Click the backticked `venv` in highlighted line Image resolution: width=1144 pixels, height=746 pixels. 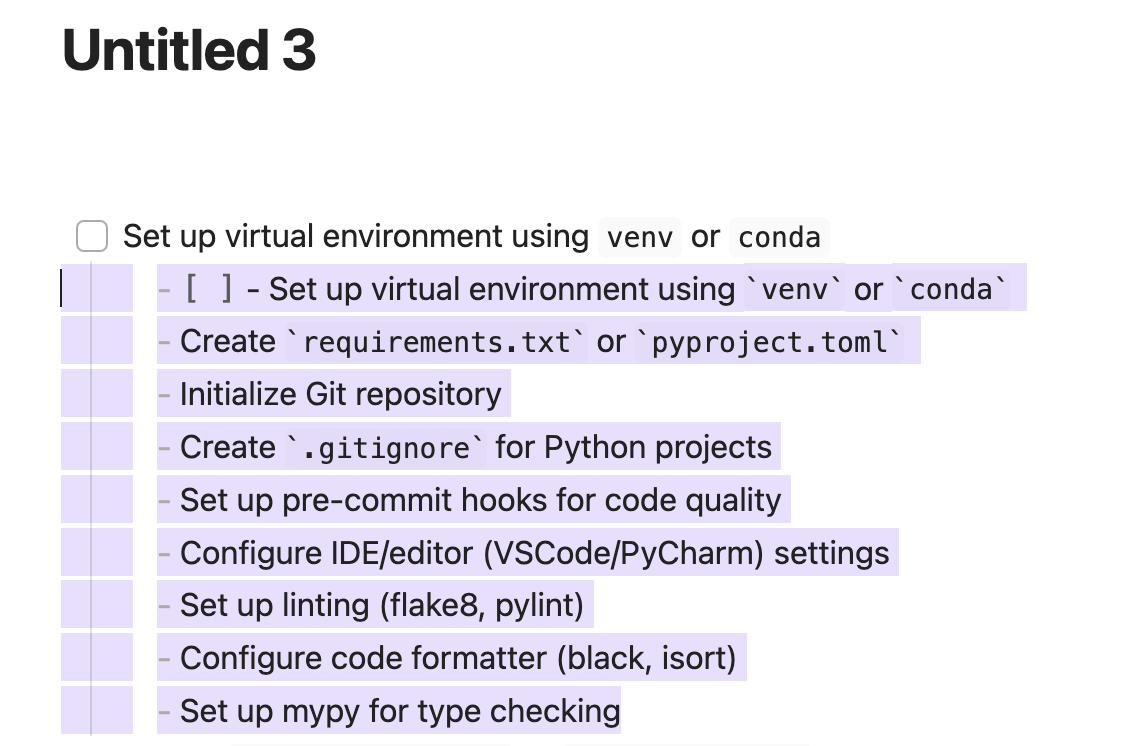click(x=795, y=290)
